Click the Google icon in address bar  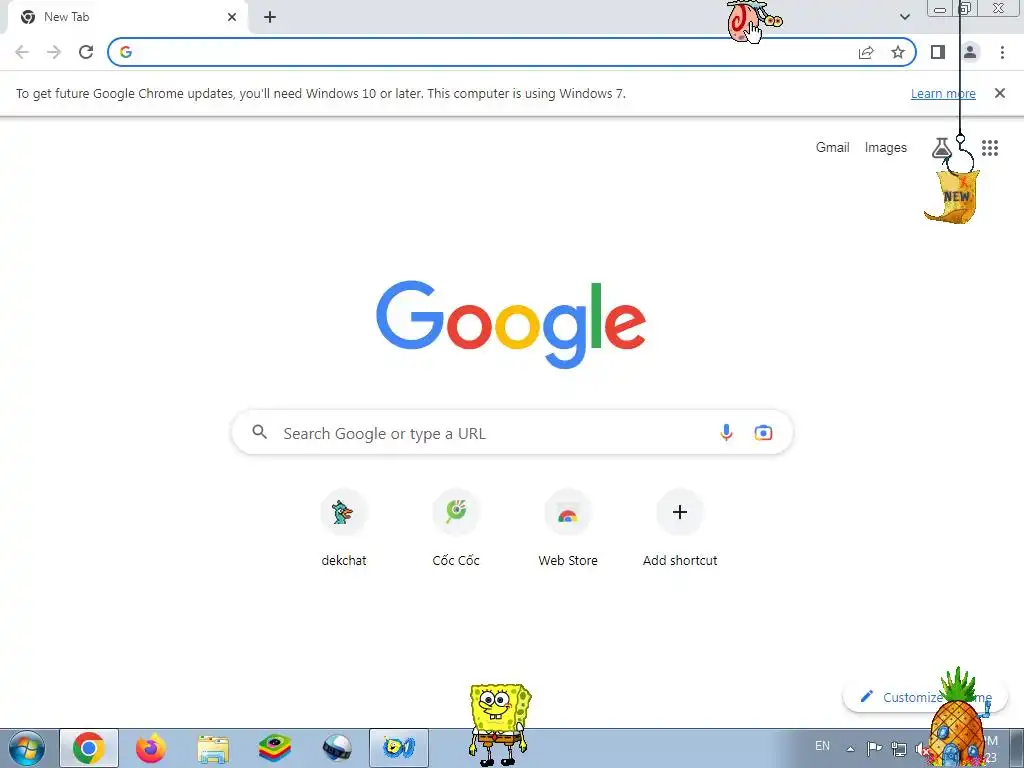click(x=126, y=52)
